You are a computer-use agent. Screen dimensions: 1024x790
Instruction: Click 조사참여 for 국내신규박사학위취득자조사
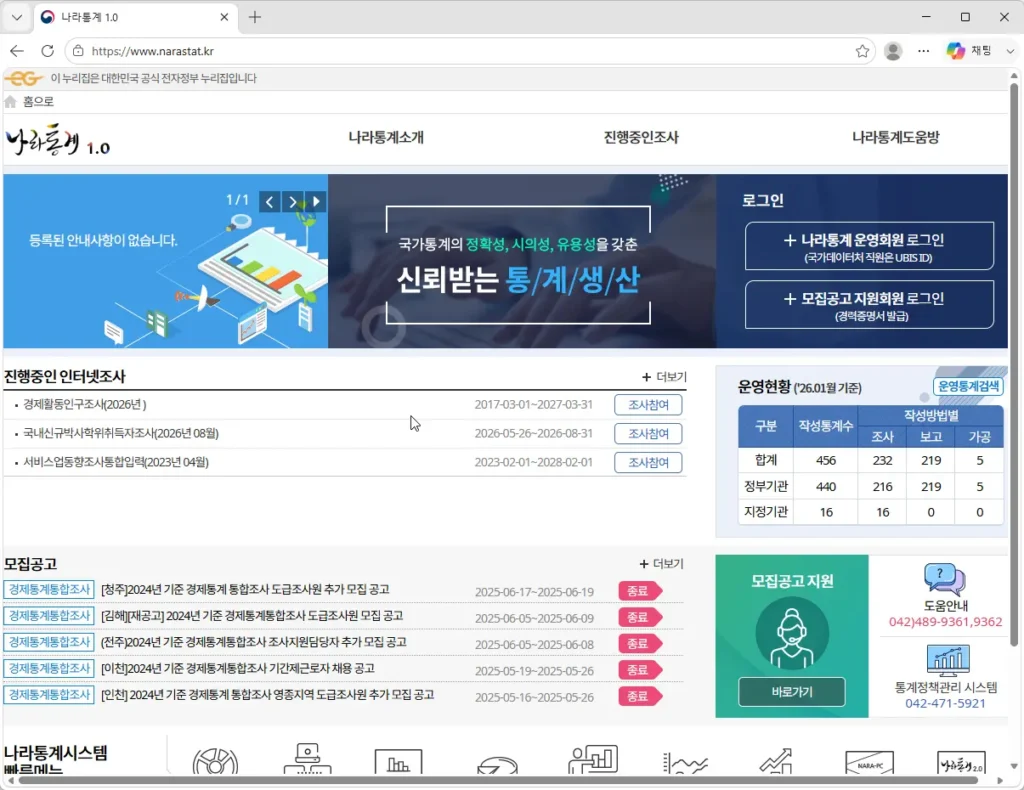[x=648, y=434]
